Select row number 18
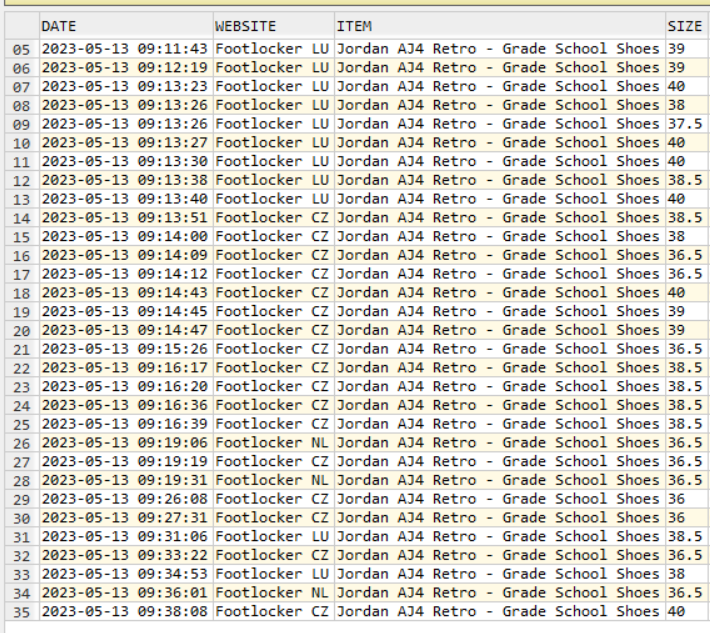The height and width of the screenshot is (633, 710). coord(21,293)
